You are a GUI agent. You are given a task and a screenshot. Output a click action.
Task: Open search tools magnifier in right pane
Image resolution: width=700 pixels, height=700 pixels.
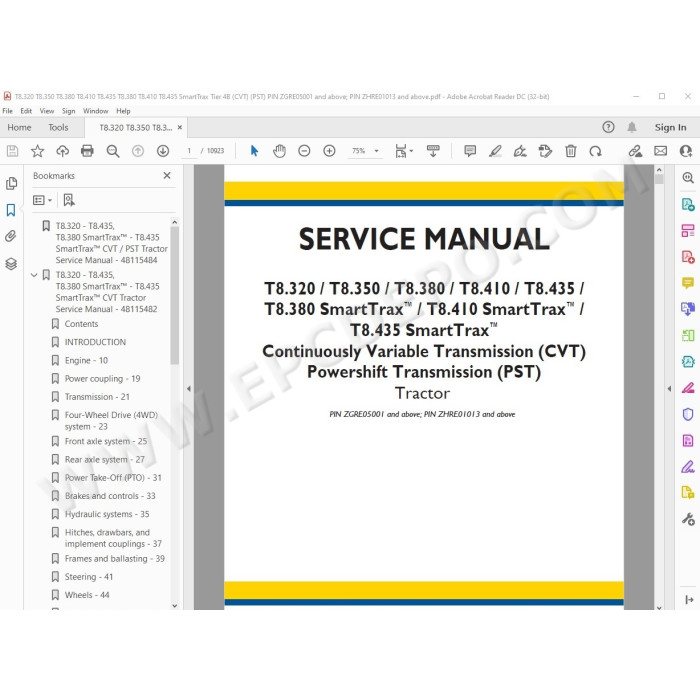pyautogui.click(x=688, y=178)
